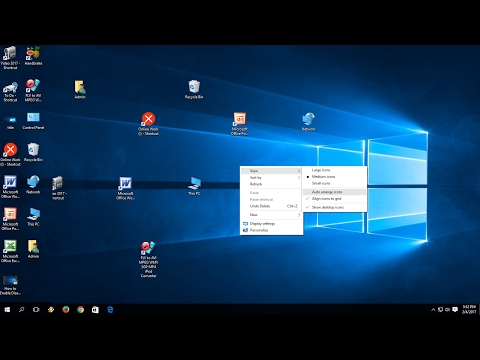Show hidden tray icons chevron
The height and width of the screenshot is (360, 480).
pyautogui.click(x=433, y=310)
